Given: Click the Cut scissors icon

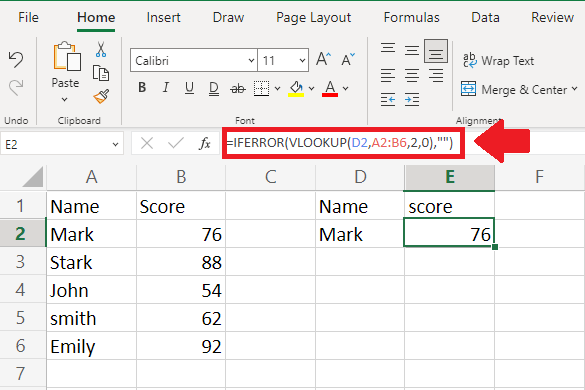Looking at the screenshot, I should click(101, 50).
